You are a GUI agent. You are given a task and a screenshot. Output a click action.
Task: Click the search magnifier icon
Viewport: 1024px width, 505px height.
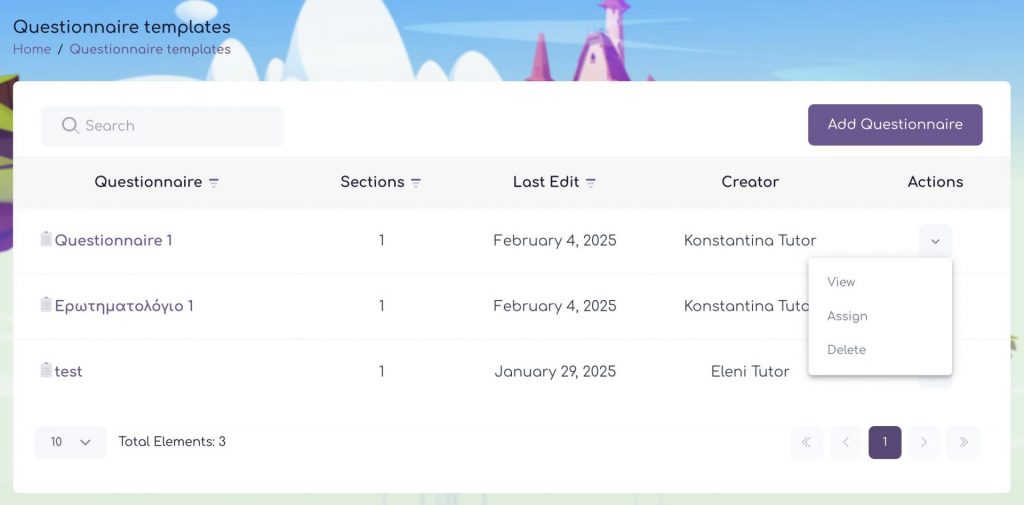point(70,126)
